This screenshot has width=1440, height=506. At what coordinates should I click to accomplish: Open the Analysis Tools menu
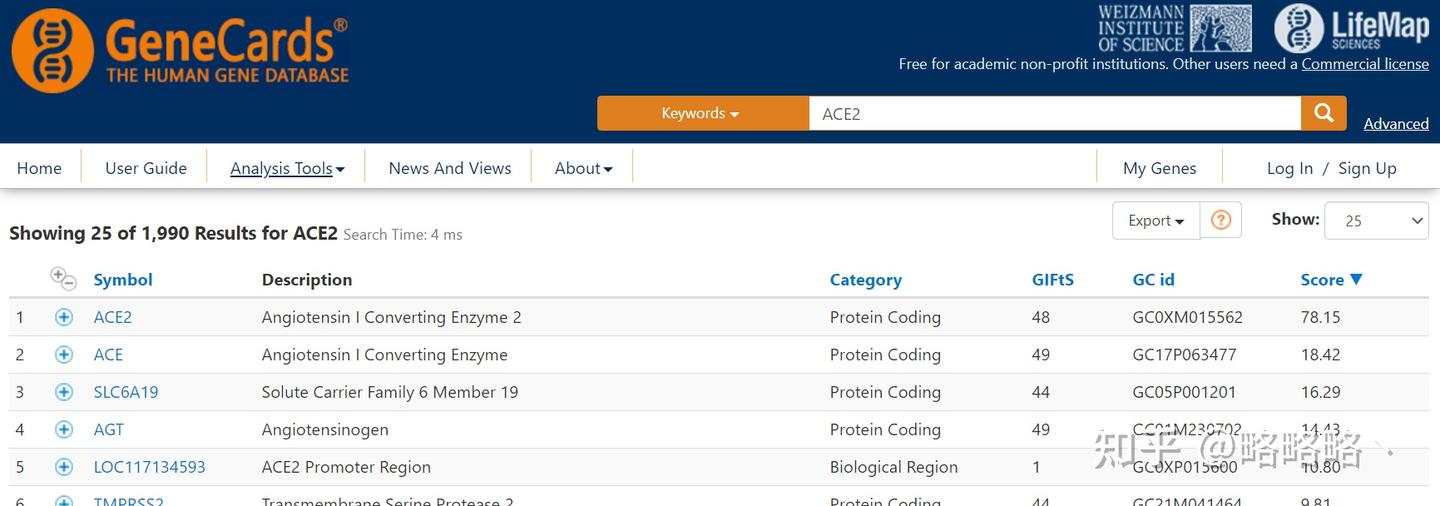pyautogui.click(x=287, y=168)
